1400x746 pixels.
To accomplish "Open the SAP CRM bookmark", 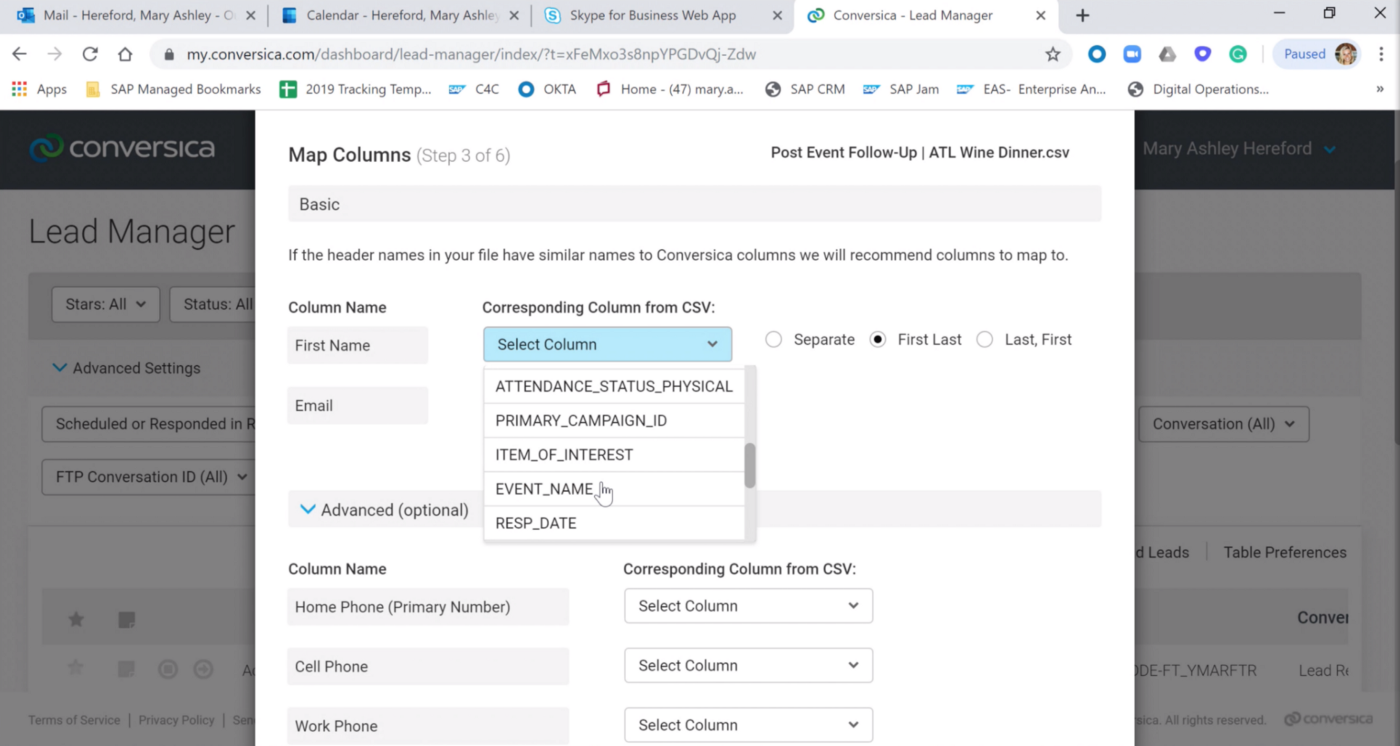I will tap(805, 89).
